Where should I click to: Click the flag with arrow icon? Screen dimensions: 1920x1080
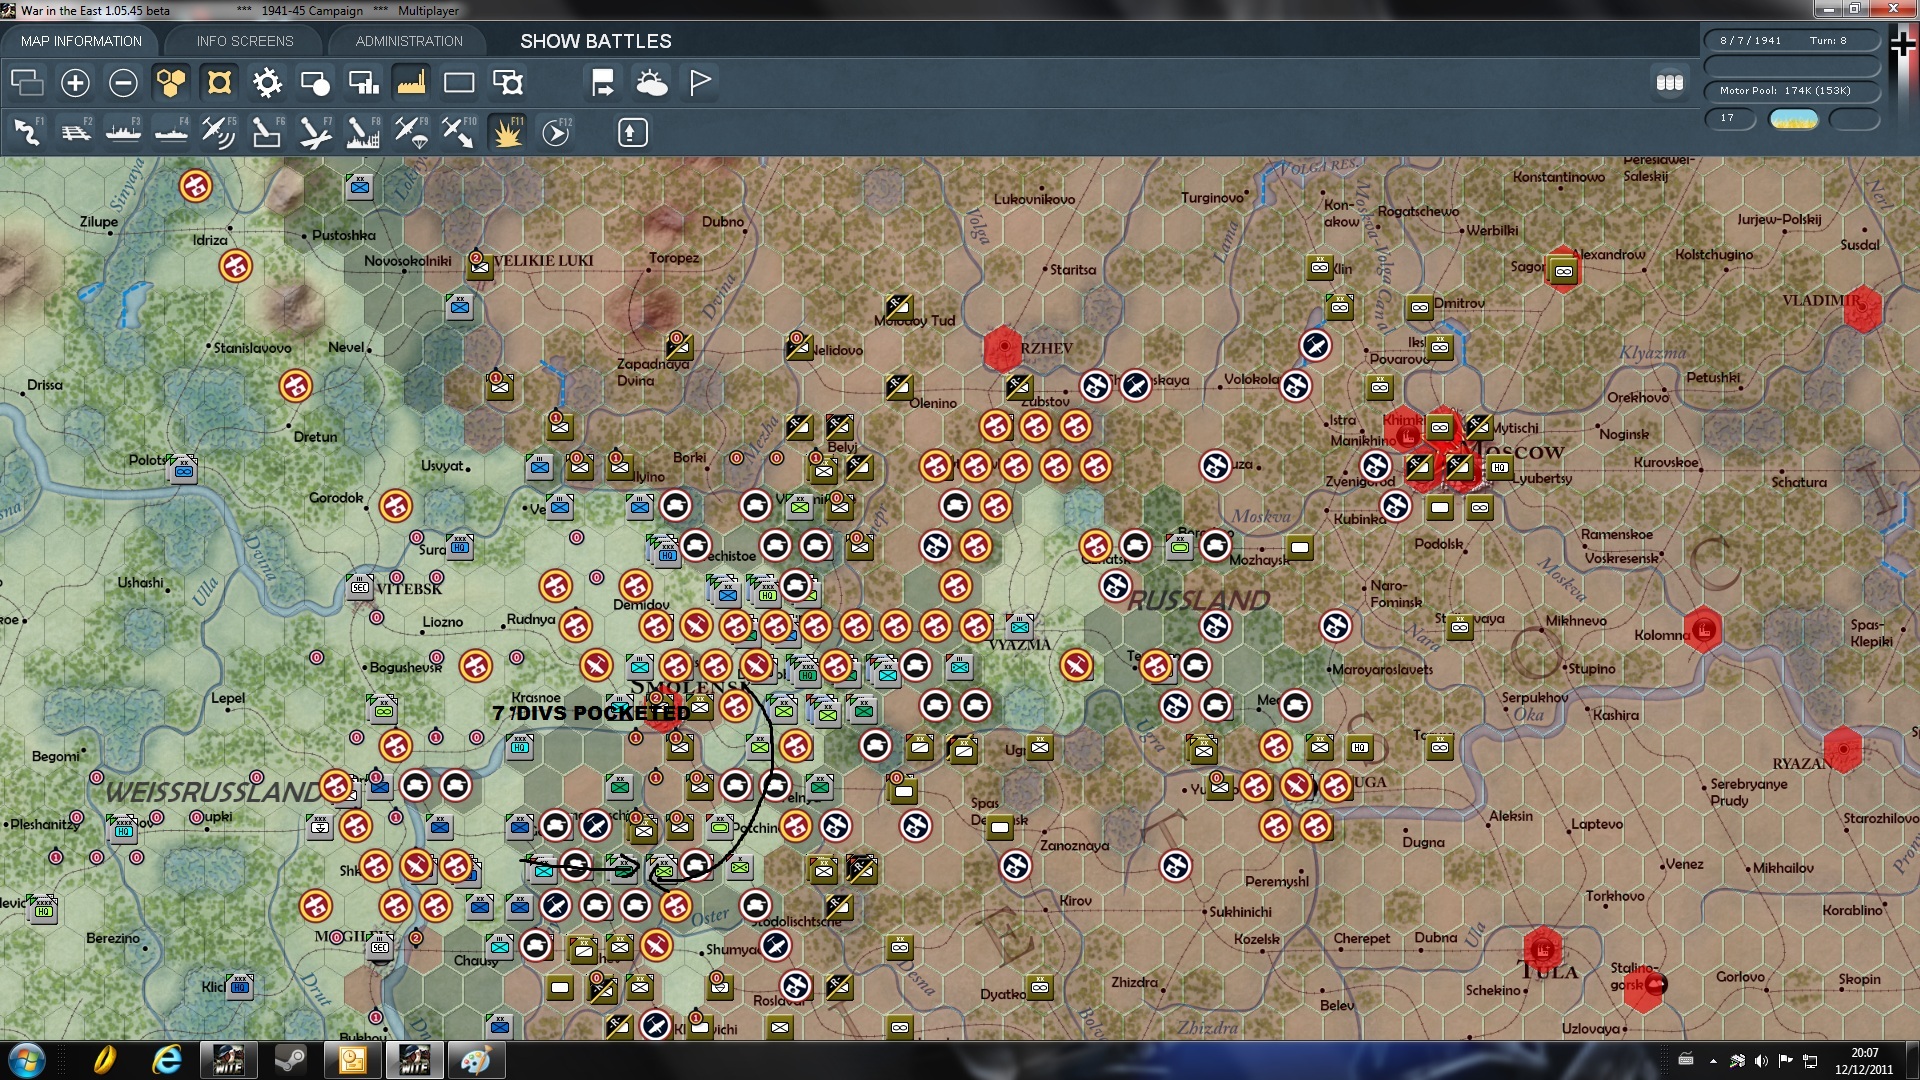603,82
